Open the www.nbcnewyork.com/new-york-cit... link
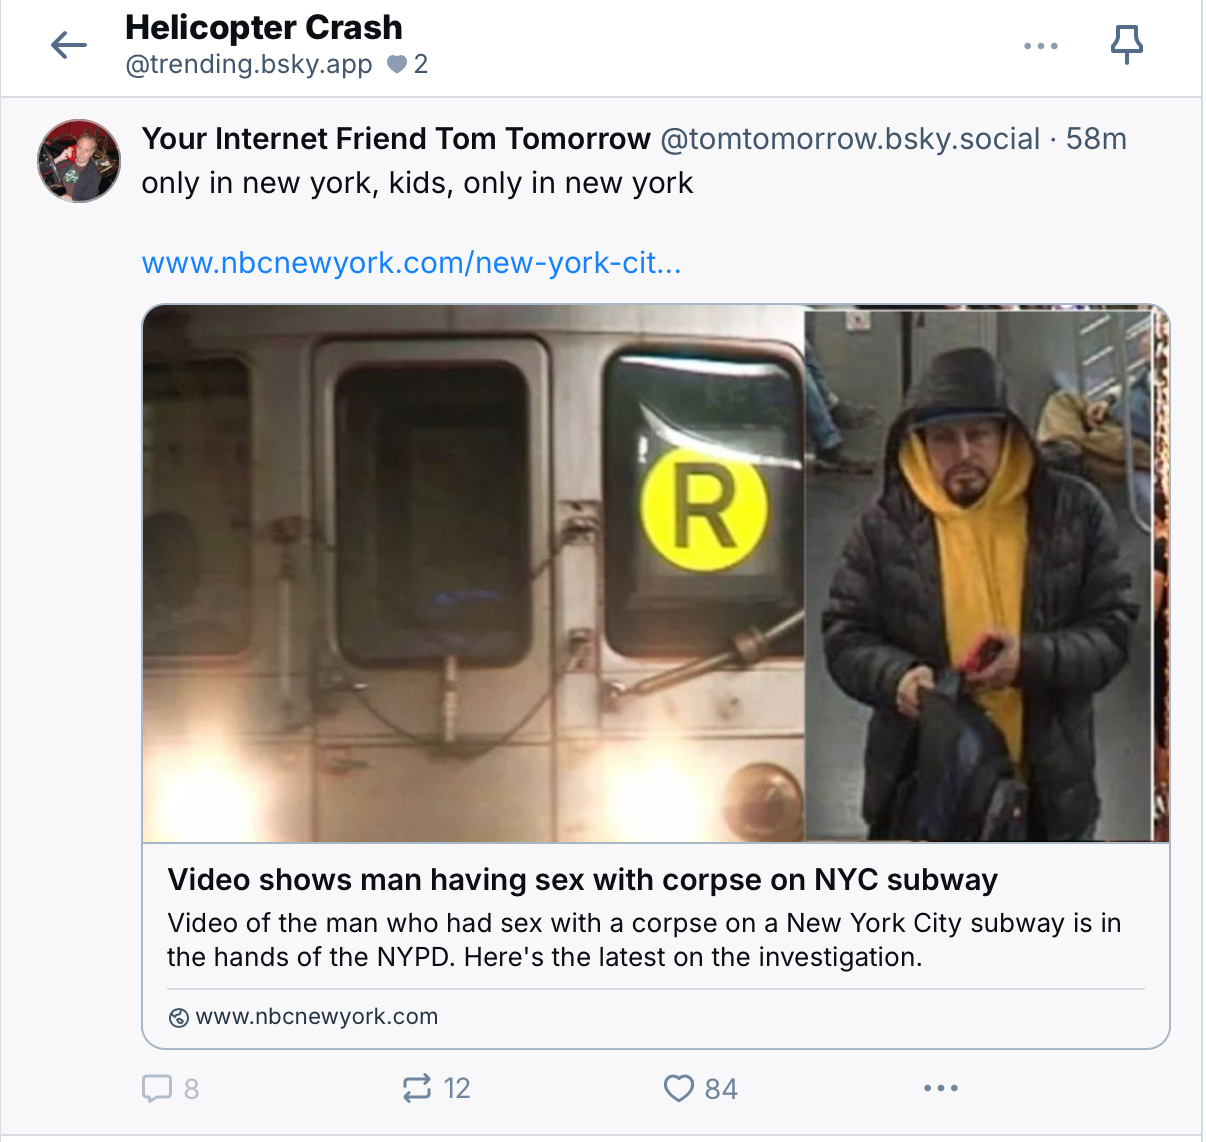1206x1142 pixels. pyautogui.click(x=411, y=263)
